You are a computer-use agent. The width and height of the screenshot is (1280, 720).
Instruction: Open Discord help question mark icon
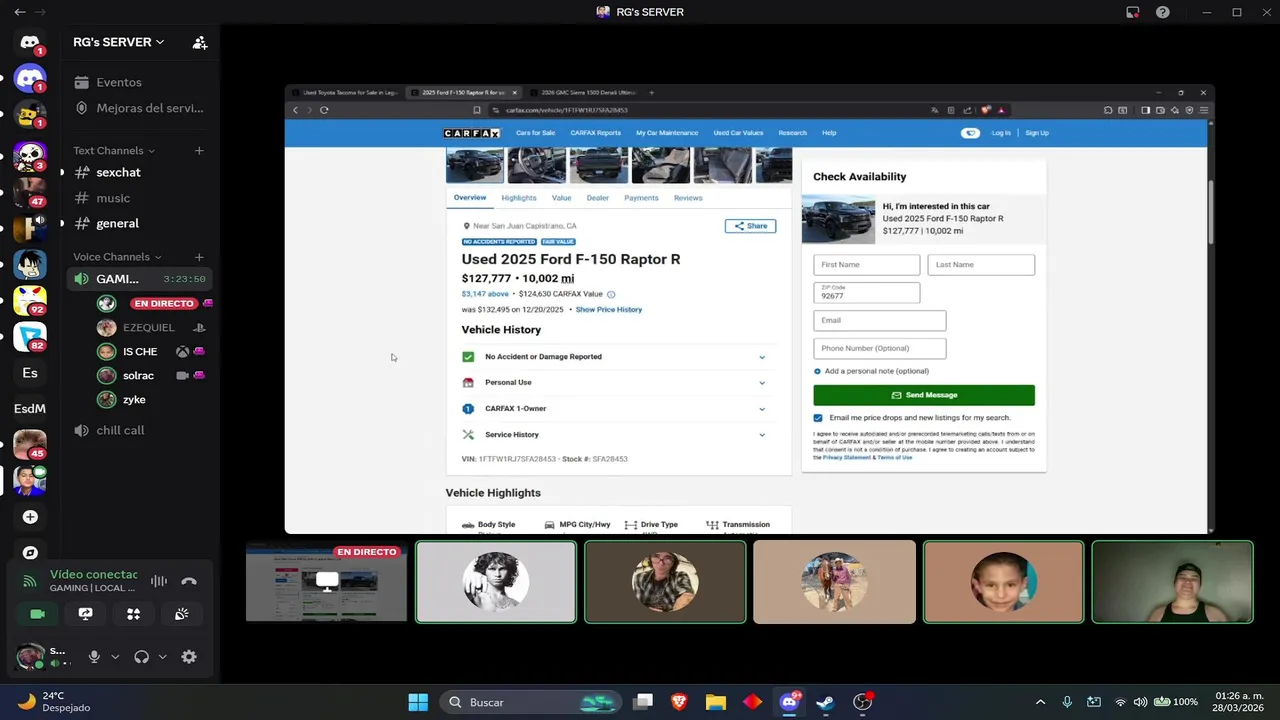[1163, 12]
